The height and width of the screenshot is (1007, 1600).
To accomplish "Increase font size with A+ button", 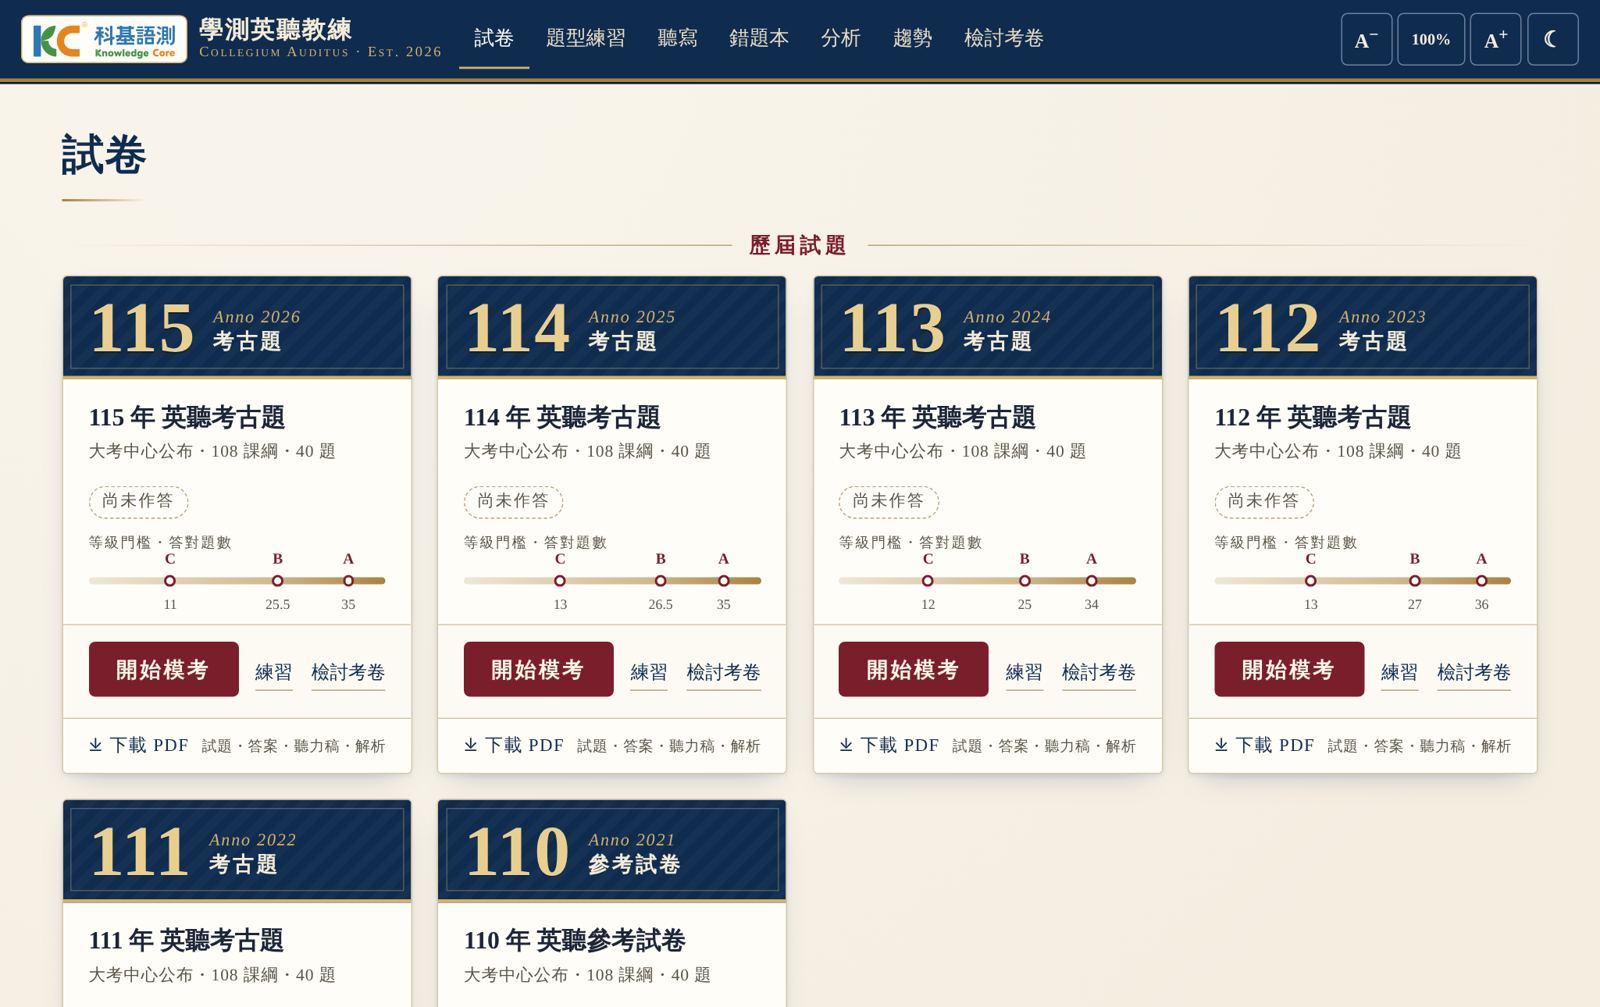I will click(1495, 39).
